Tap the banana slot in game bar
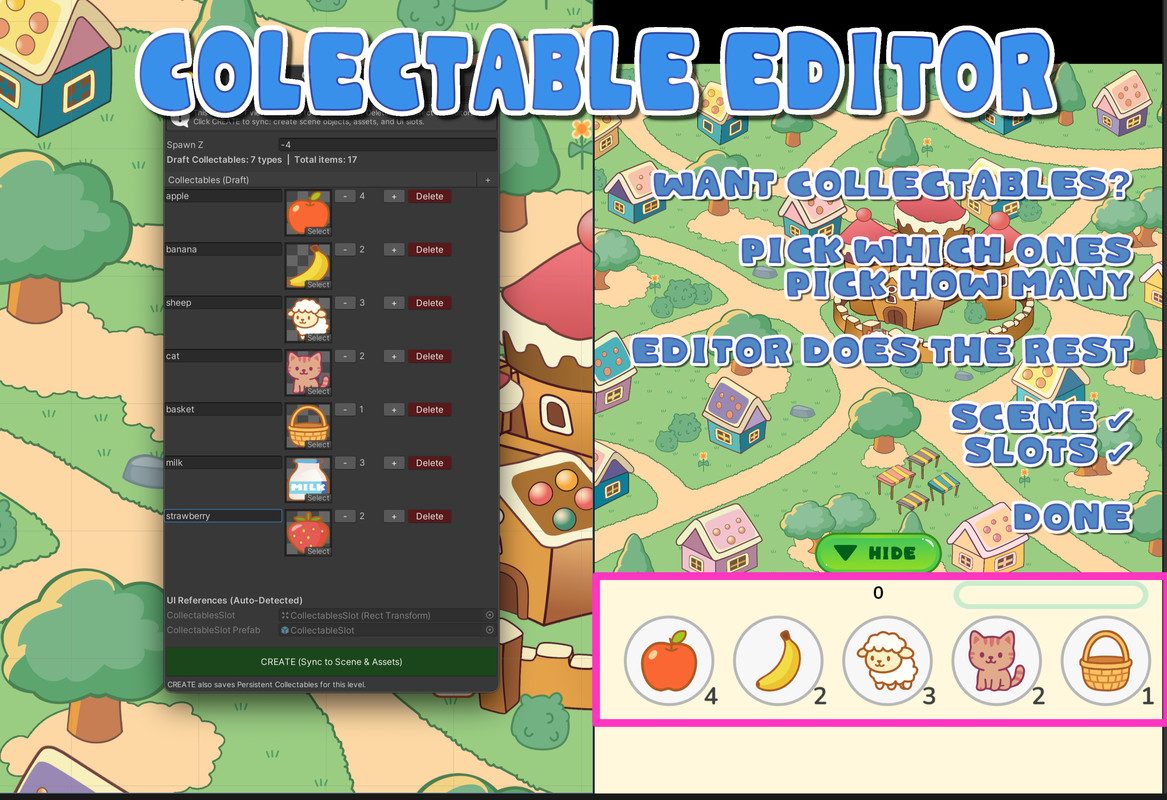Image resolution: width=1167 pixels, height=800 pixels. click(x=778, y=661)
